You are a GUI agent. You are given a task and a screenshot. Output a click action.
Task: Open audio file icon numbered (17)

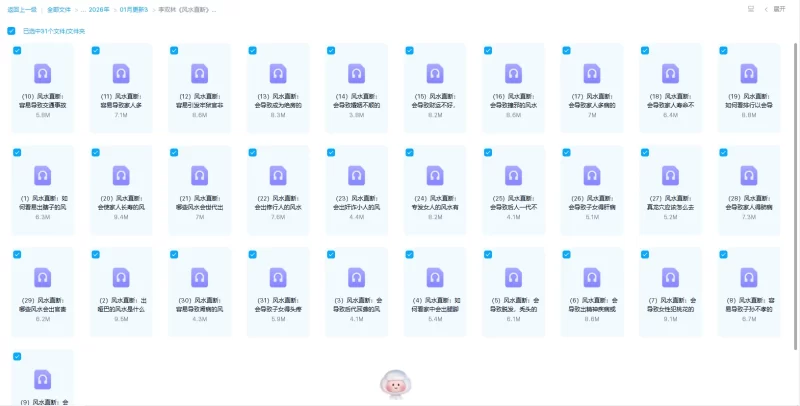click(x=592, y=73)
